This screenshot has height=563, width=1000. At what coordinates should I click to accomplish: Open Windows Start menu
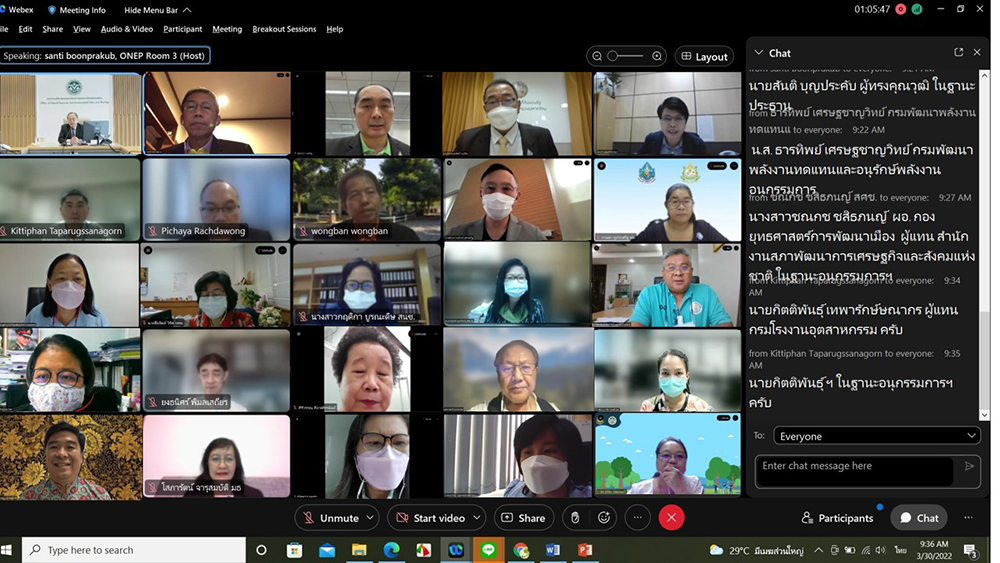6,550
